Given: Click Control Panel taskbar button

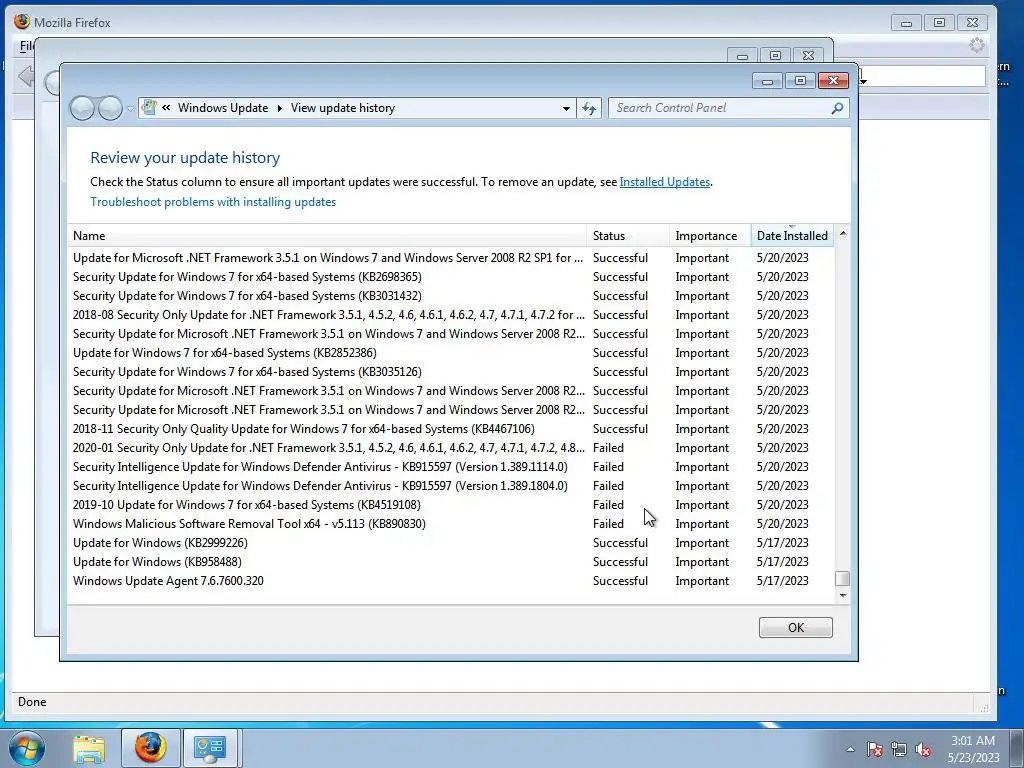Looking at the screenshot, I should [x=211, y=748].
